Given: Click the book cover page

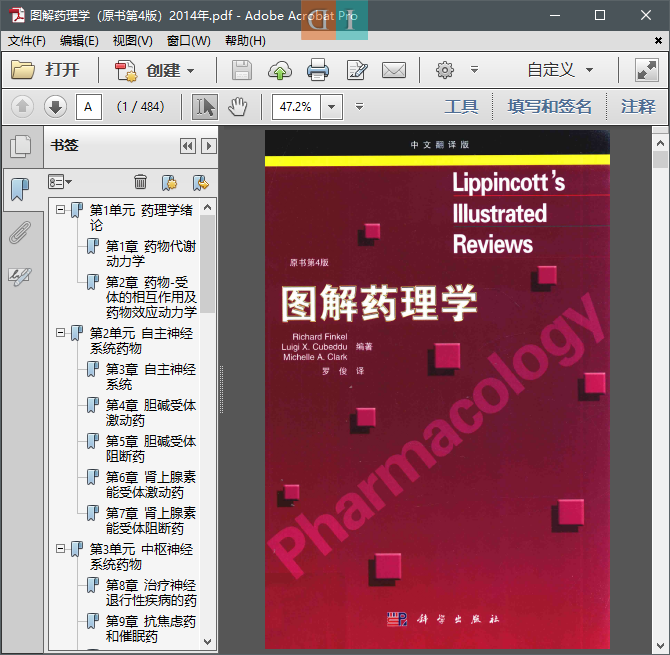Looking at the screenshot, I should tap(437, 389).
